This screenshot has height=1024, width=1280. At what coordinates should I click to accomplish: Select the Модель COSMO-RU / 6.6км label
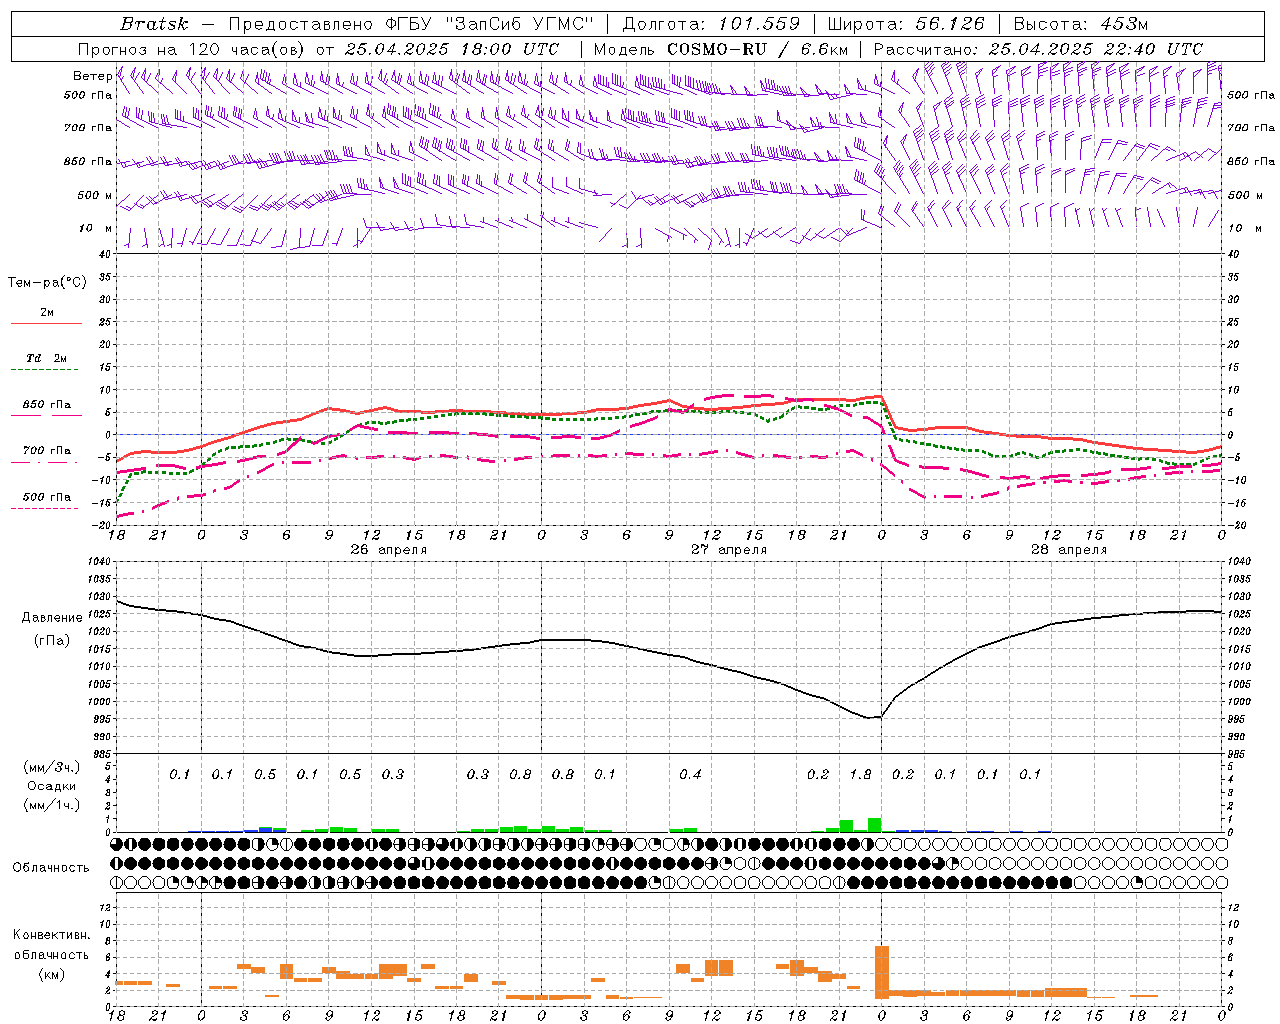[721, 49]
